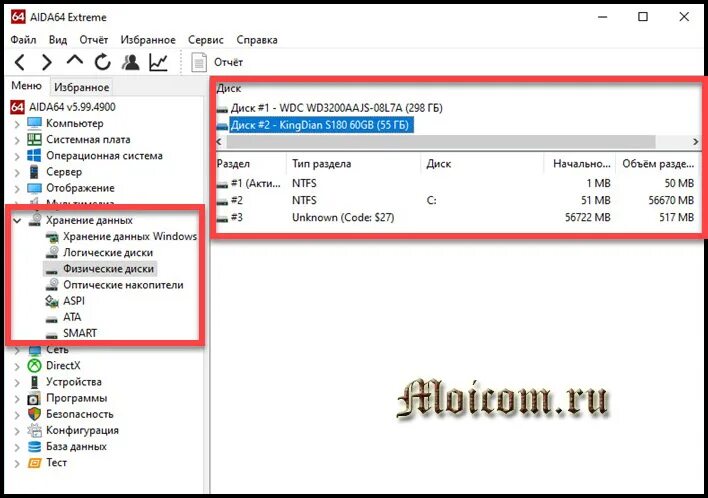Expand the Сервер tree node
Viewport: 708px width, 498px height.
tap(17, 172)
